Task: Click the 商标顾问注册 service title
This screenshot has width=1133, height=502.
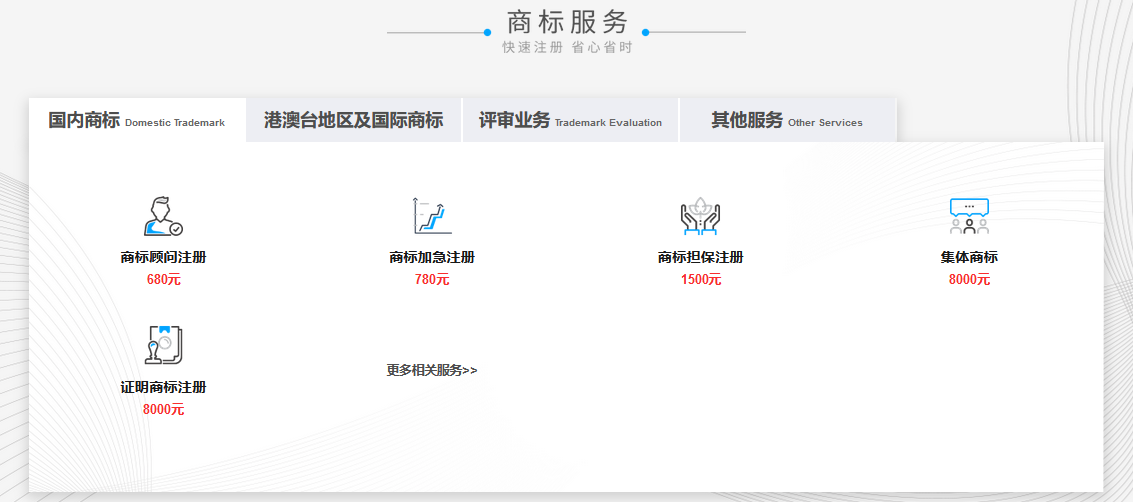Action: (164, 258)
